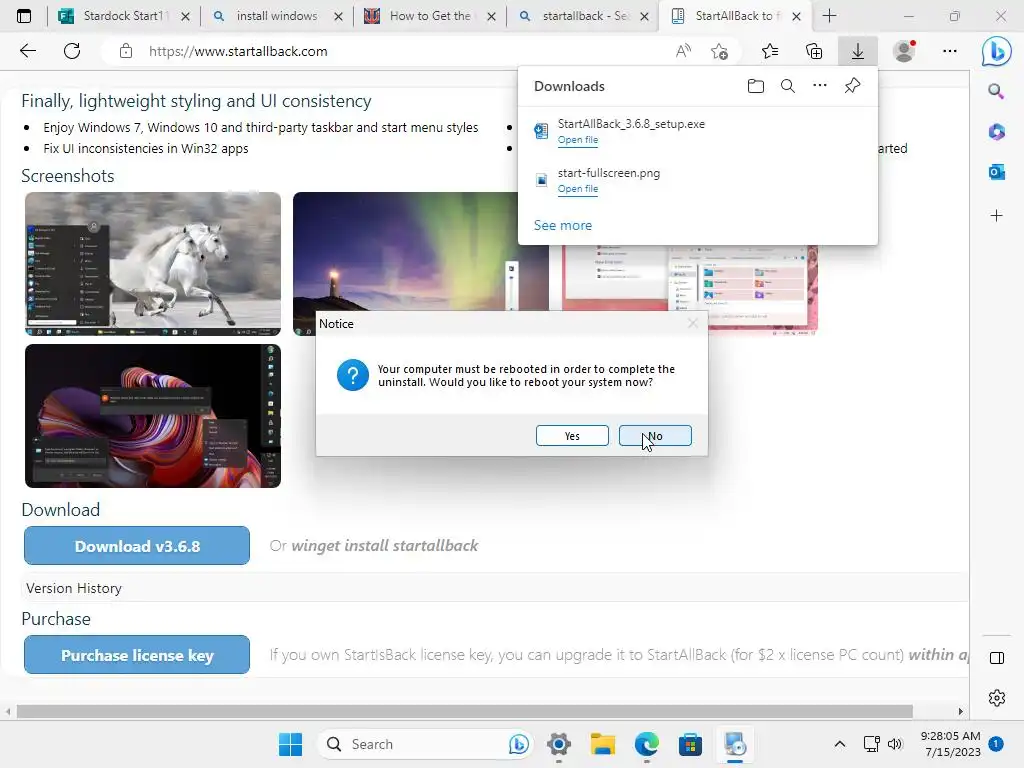Image resolution: width=1024 pixels, height=768 pixels.
Task: Open Microsoft Store from taskbar
Action: tap(690, 744)
